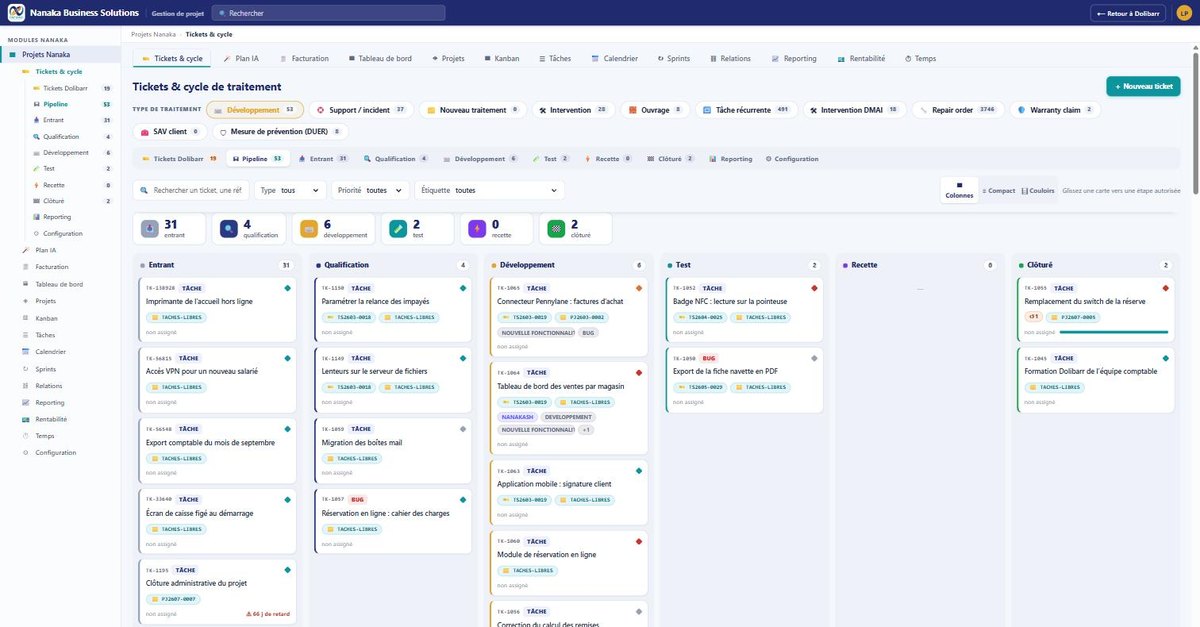This screenshot has height=627, width=1200.
Task: Click the developpement stat card icon
Action: click(x=309, y=229)
